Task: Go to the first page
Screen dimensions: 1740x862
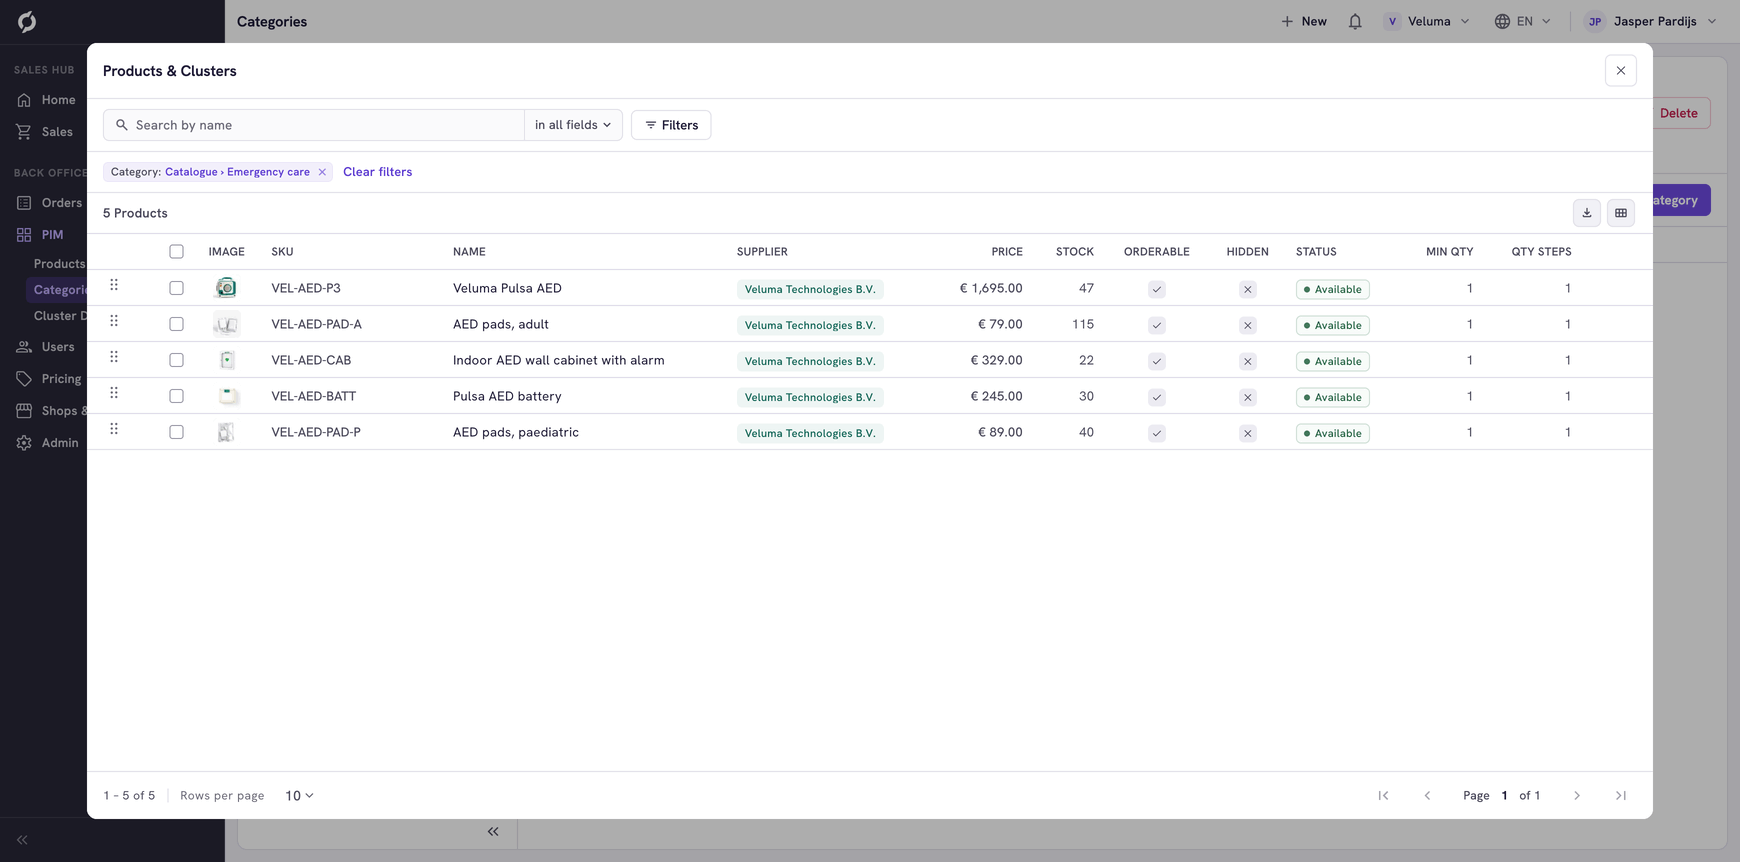Action: click(1383, 796)
